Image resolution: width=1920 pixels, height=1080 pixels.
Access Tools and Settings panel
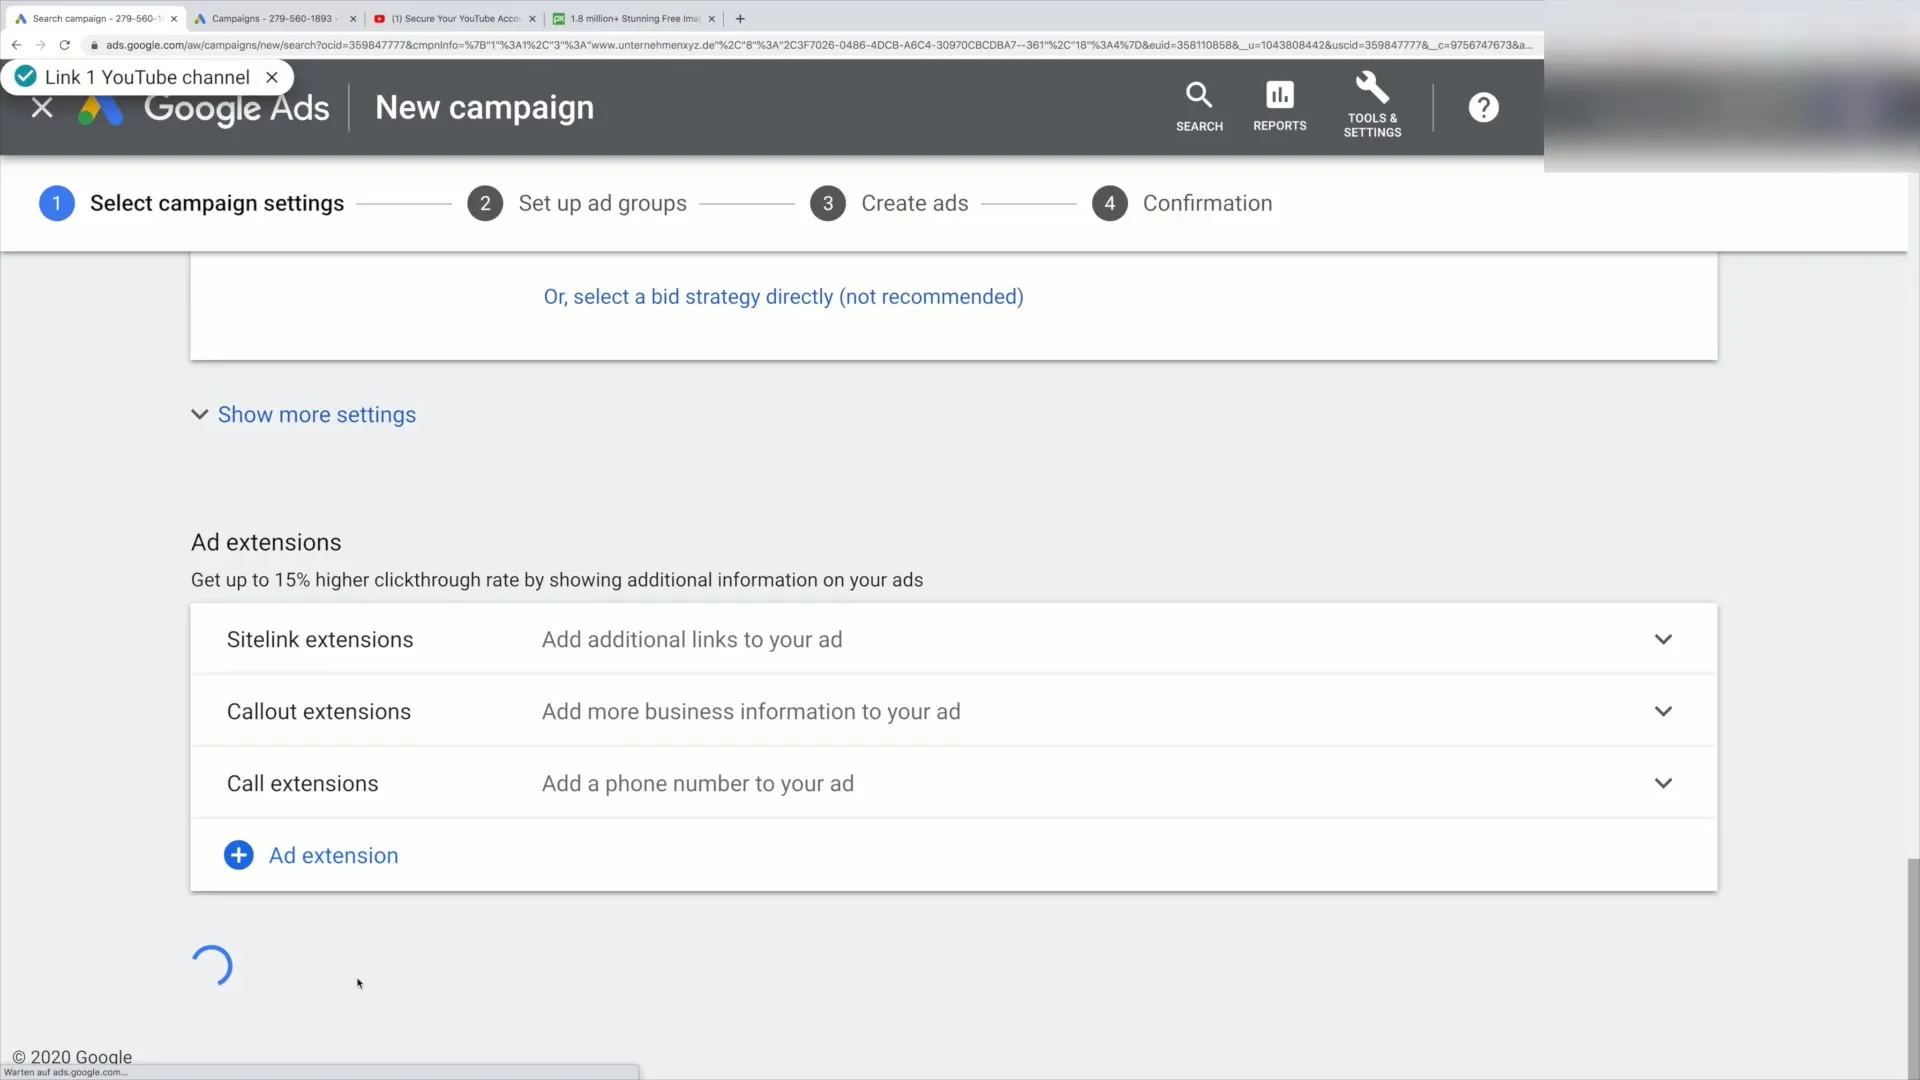coord(1373,105)
